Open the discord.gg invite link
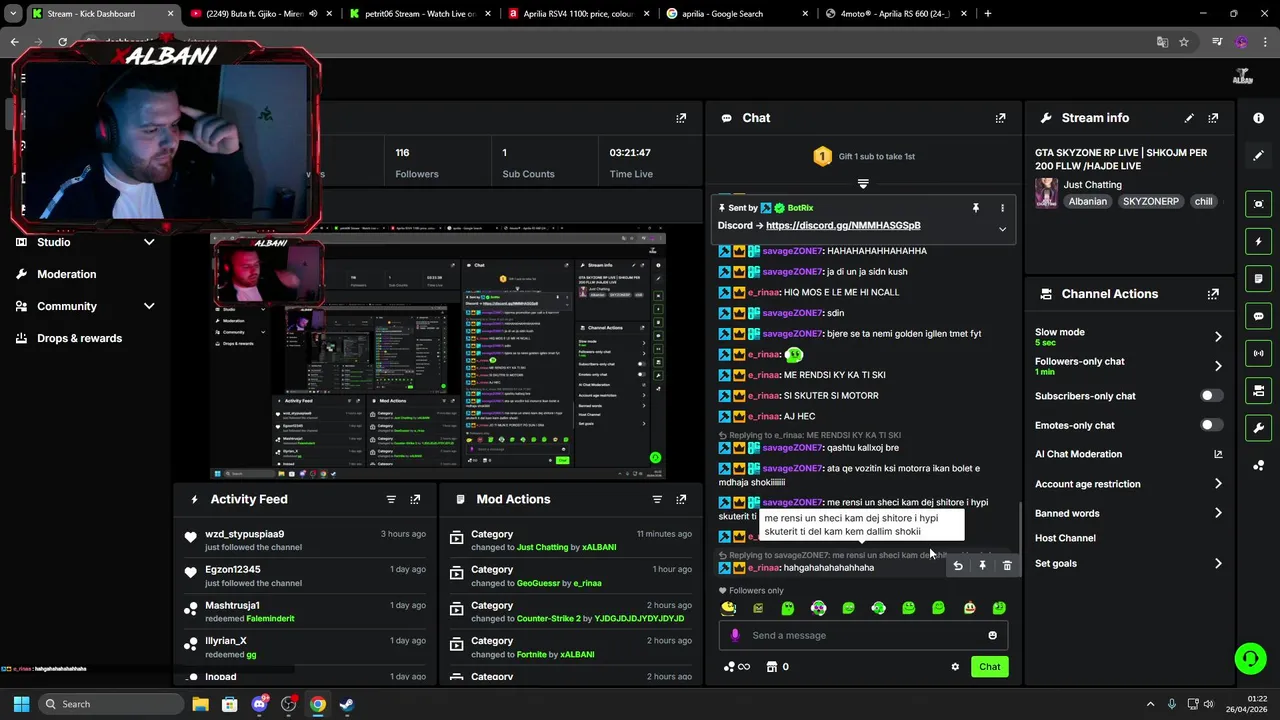Screen dimensions: 1280x720 pos(843,225)
